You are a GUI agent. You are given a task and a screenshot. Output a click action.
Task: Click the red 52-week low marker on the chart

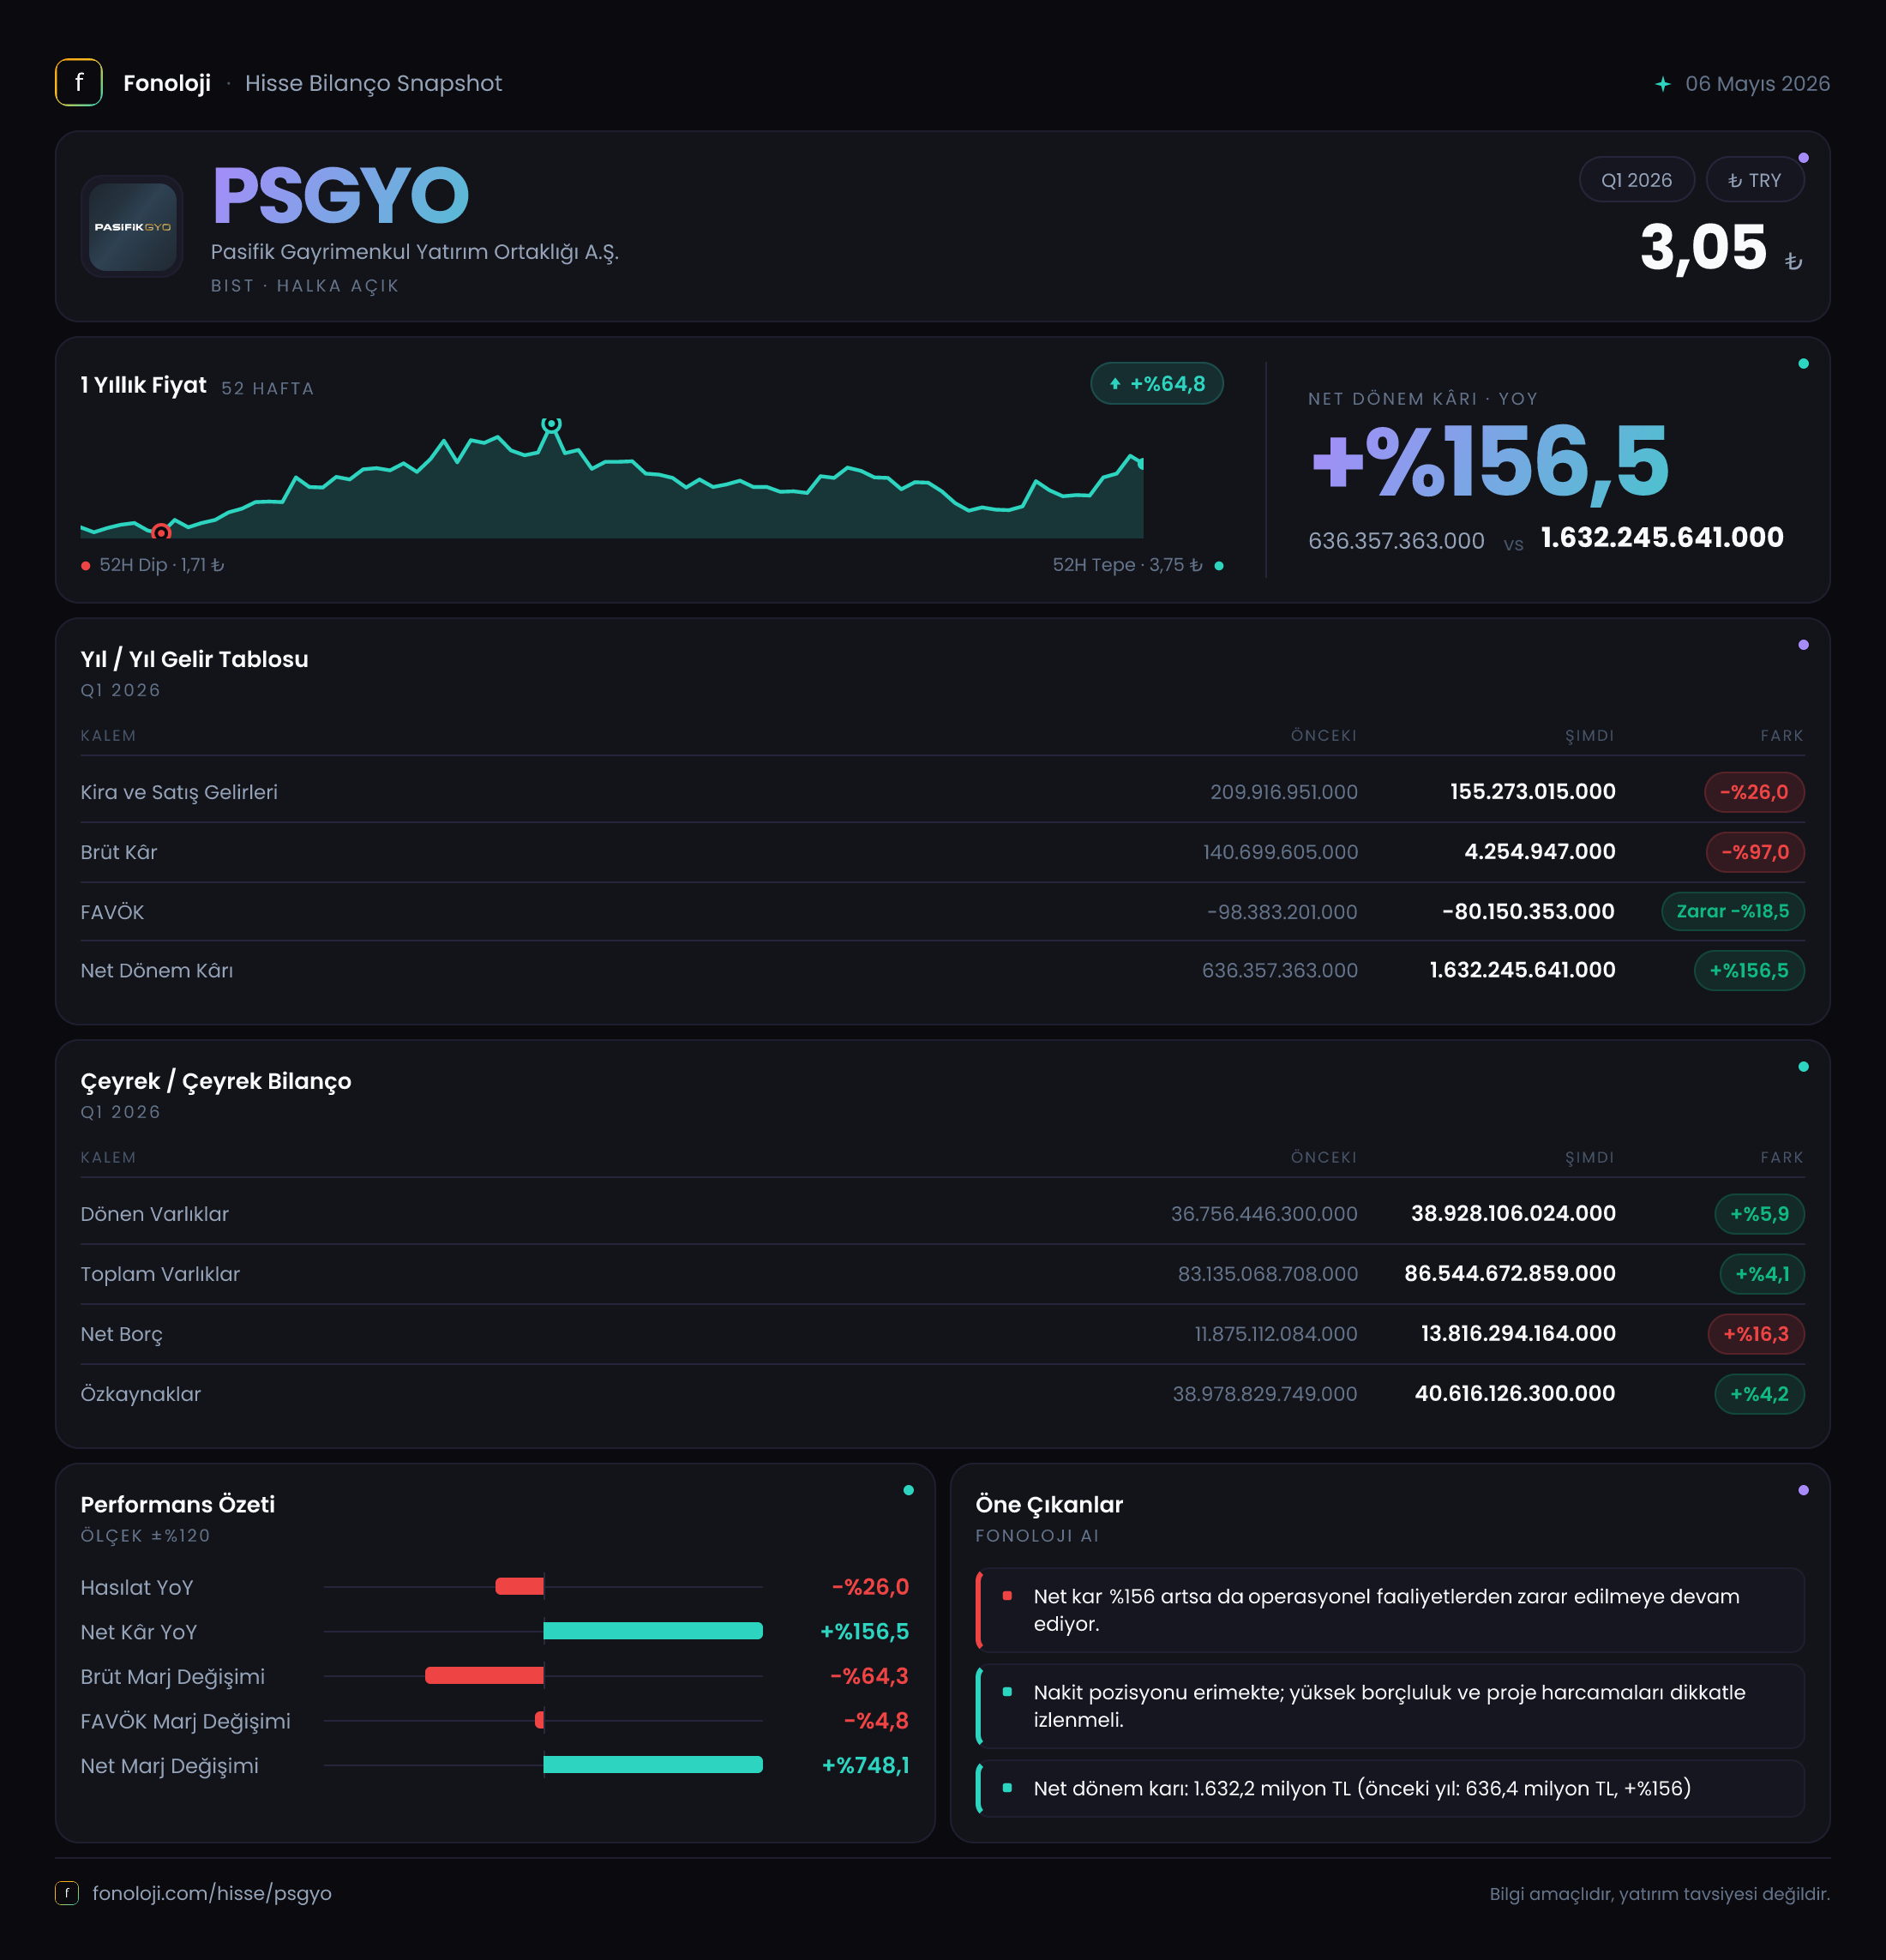coord(161,532)
